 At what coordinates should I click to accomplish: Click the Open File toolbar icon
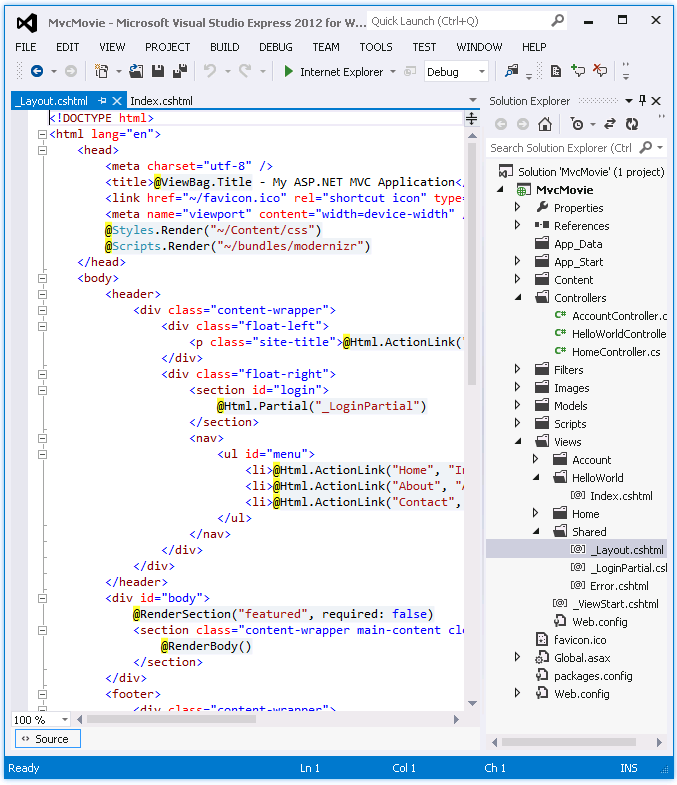(x=137, y=71)
